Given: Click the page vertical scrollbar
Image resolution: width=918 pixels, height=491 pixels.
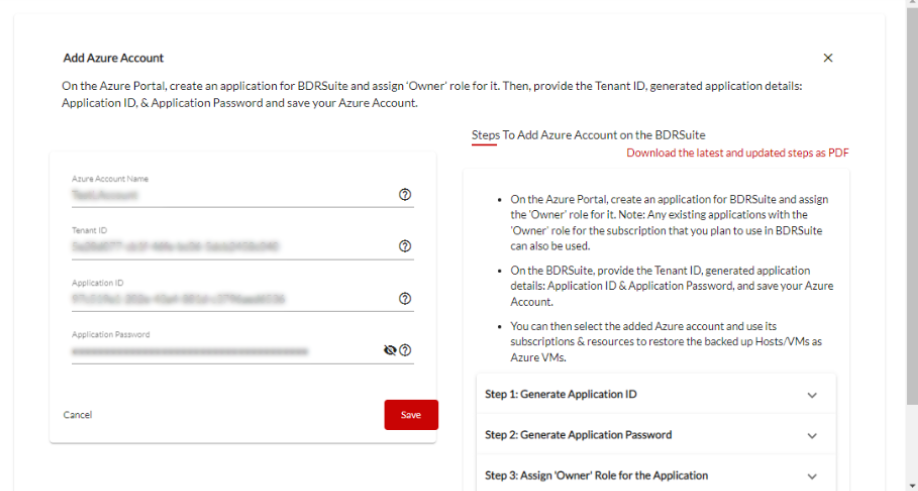Looking at the screenshot, I should (x=912, y=206).
